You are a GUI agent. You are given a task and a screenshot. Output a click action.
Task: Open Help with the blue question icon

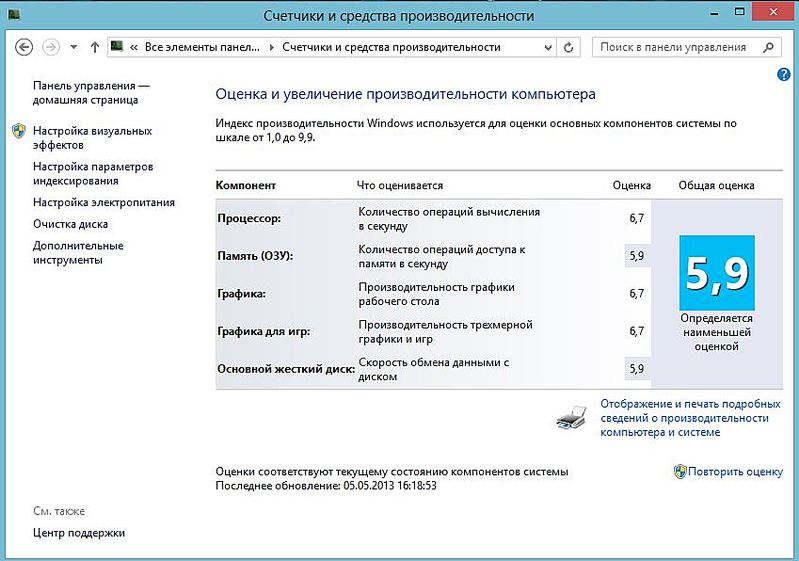tap(783, 75)
